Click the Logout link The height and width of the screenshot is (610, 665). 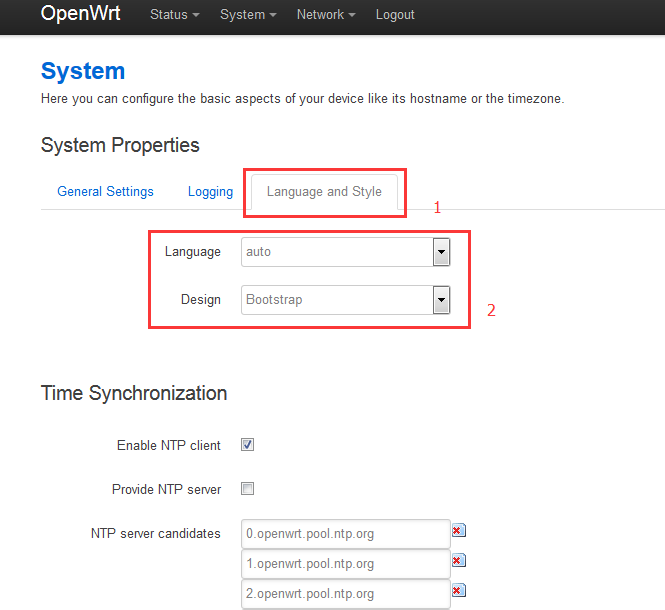click(395, 15)
